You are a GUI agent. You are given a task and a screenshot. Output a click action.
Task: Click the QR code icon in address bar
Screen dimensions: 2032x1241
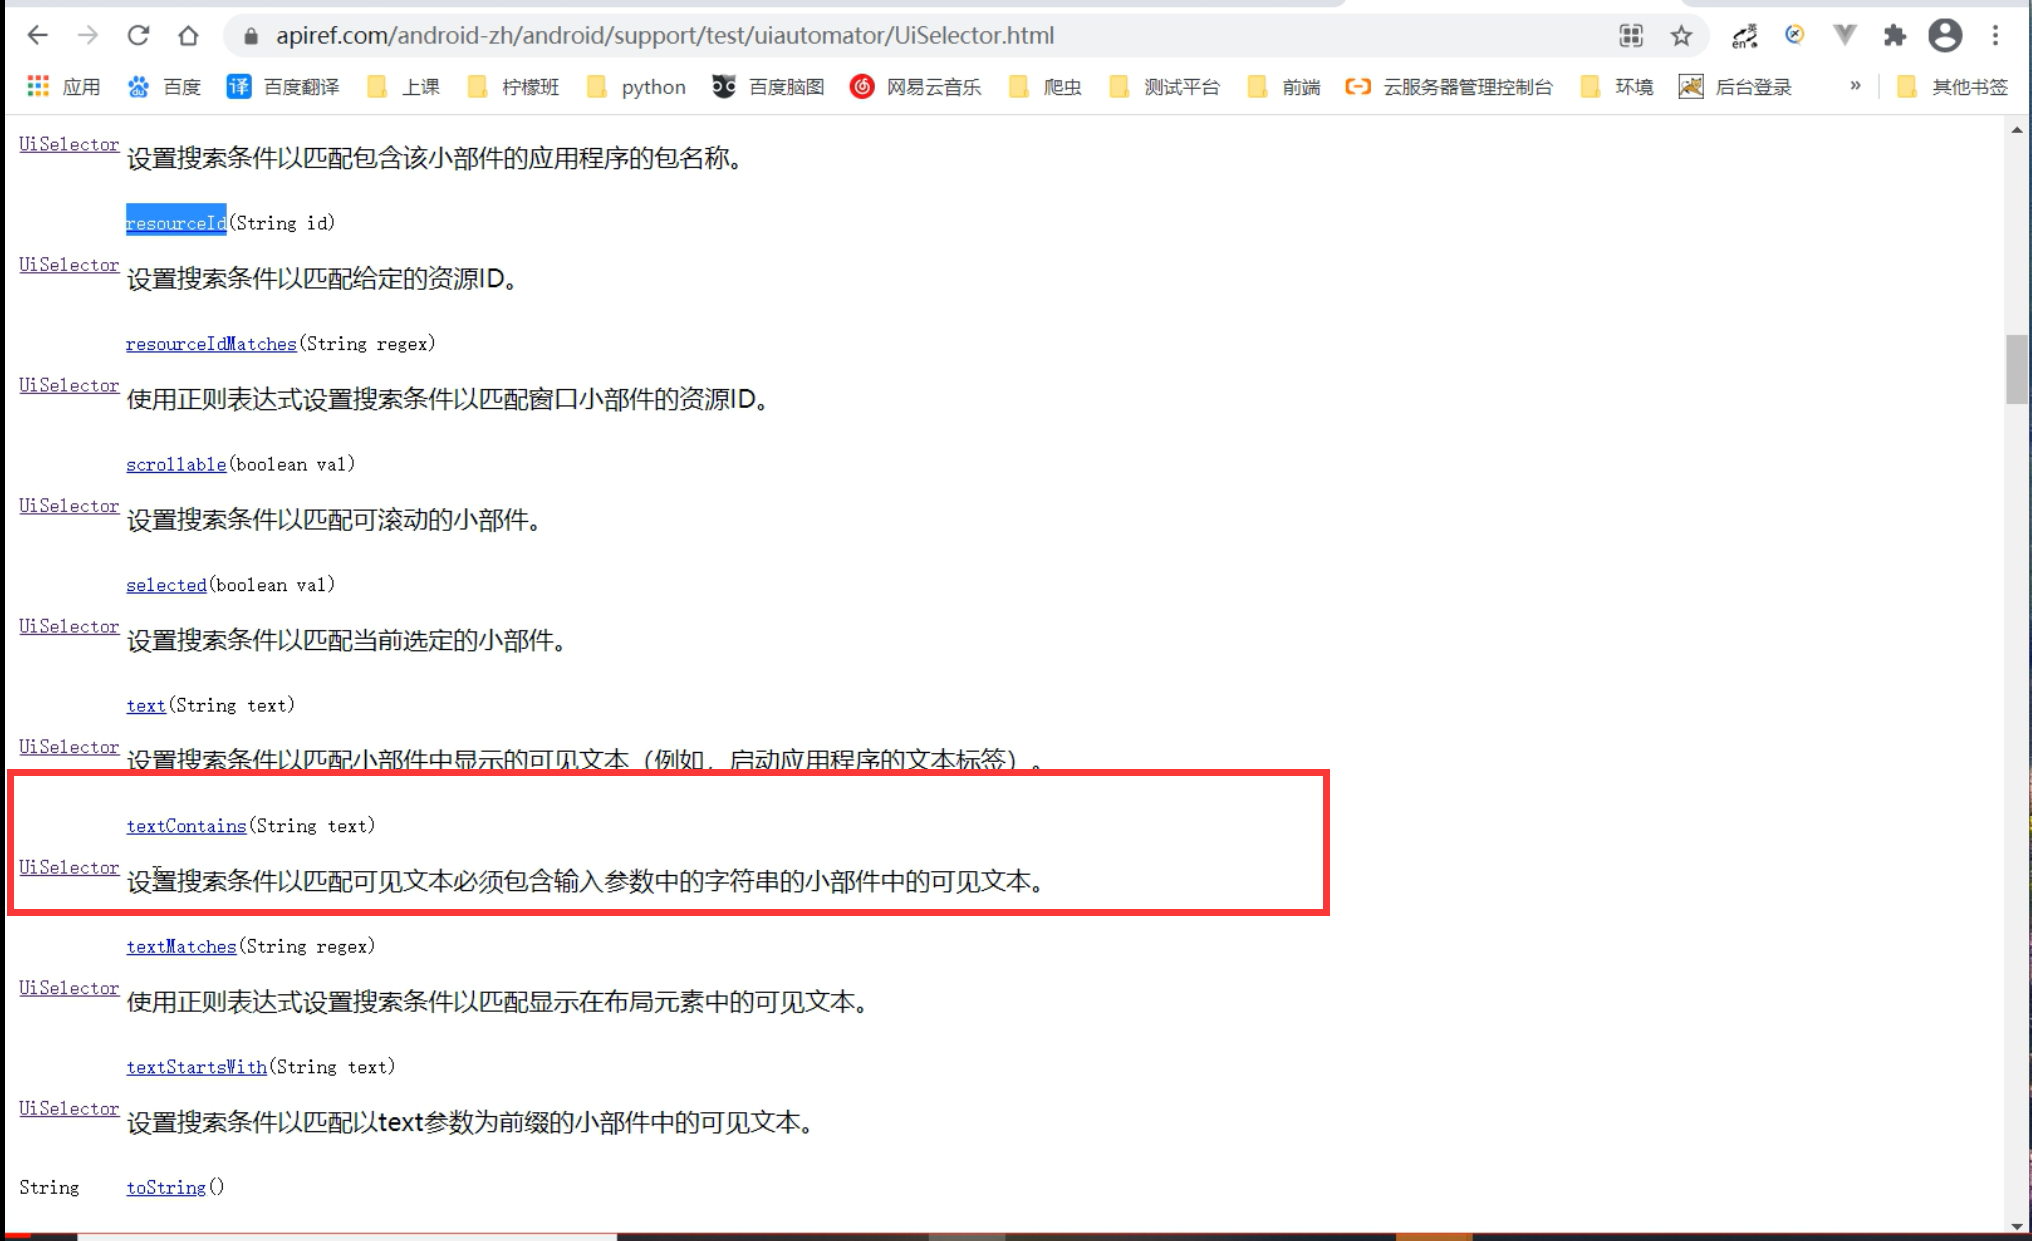click(x=1631, y=36)
